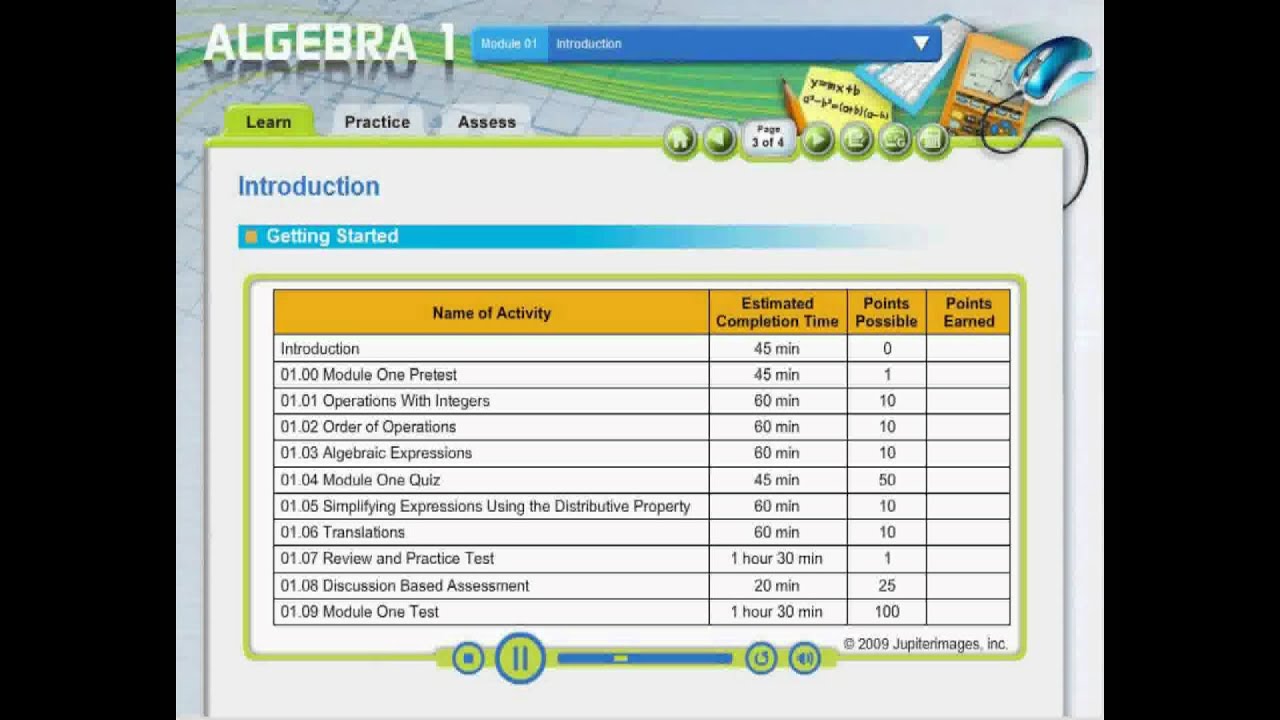The height and width of the screenshot is (720, 1280).
Task: Replay the audio from the start
Action: pyautogui.click(x=761, y=658)
